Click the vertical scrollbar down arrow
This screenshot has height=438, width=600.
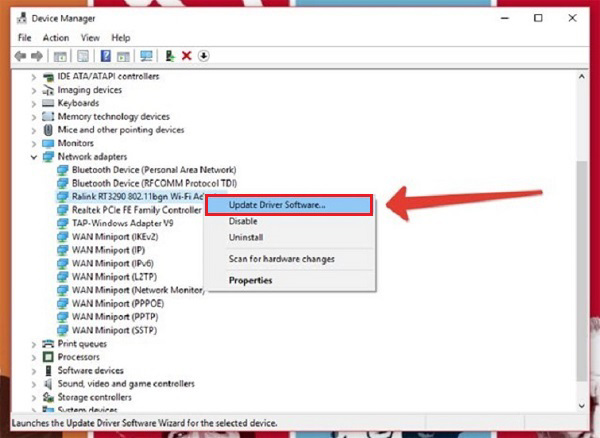coord(582,405)
